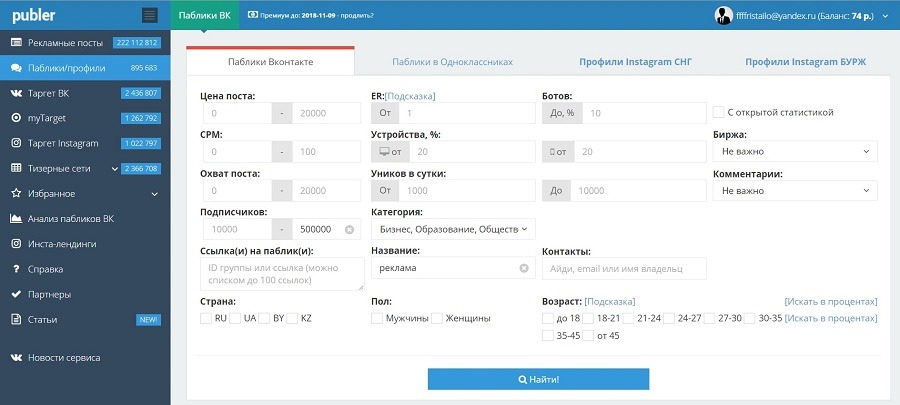This screenshot has height=405, width=900.
Task: Click the account email ffffristailo@yandex.ru
Action: click(x=775, y=17)
